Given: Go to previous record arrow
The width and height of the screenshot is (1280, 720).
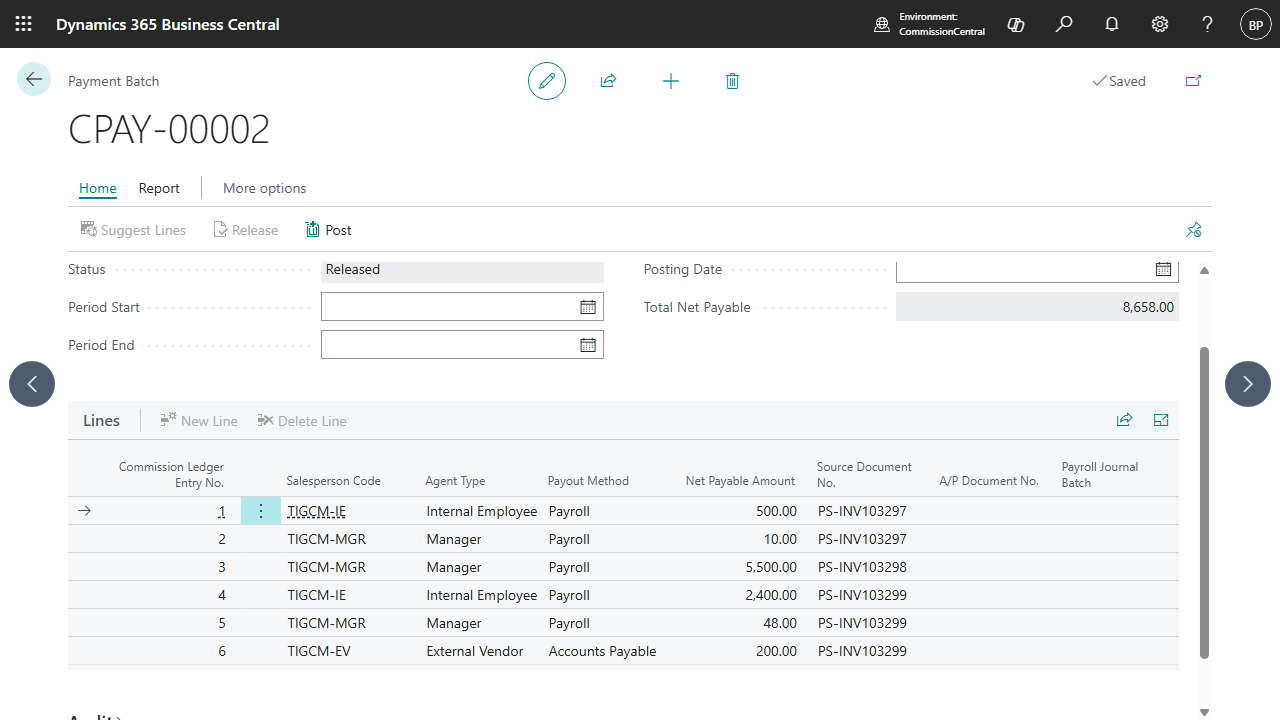Looking at the screenshot, I should pos(32,384).
